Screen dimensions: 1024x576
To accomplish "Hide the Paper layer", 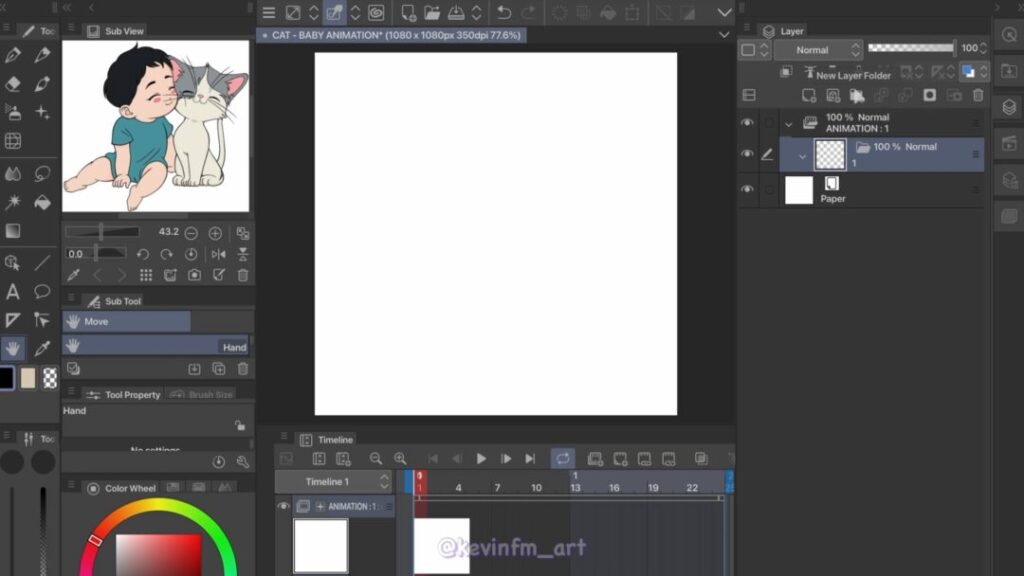I will [747, 189].
